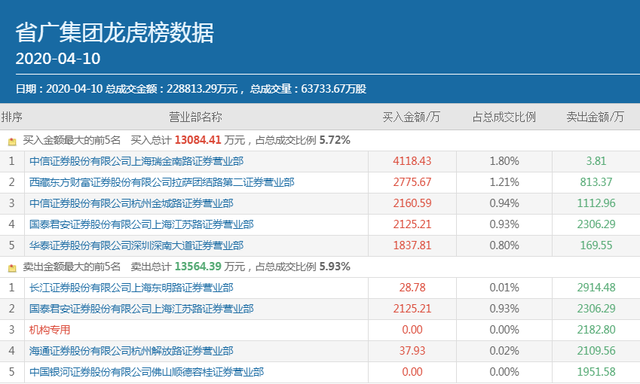Click the 营业部名称 column header
This screenshot has height=384, width=640.
pyautogui.click(x=196, y=117)
